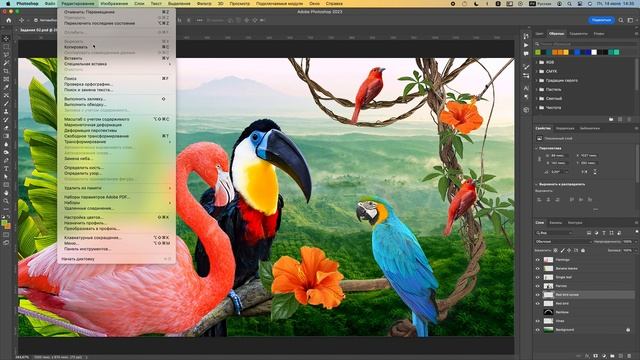Image resolution: width=640 pixels, height=360 pixels.
Task: Open the 'Изображение' menu in menu bar
Action: (x=114, y=3)
